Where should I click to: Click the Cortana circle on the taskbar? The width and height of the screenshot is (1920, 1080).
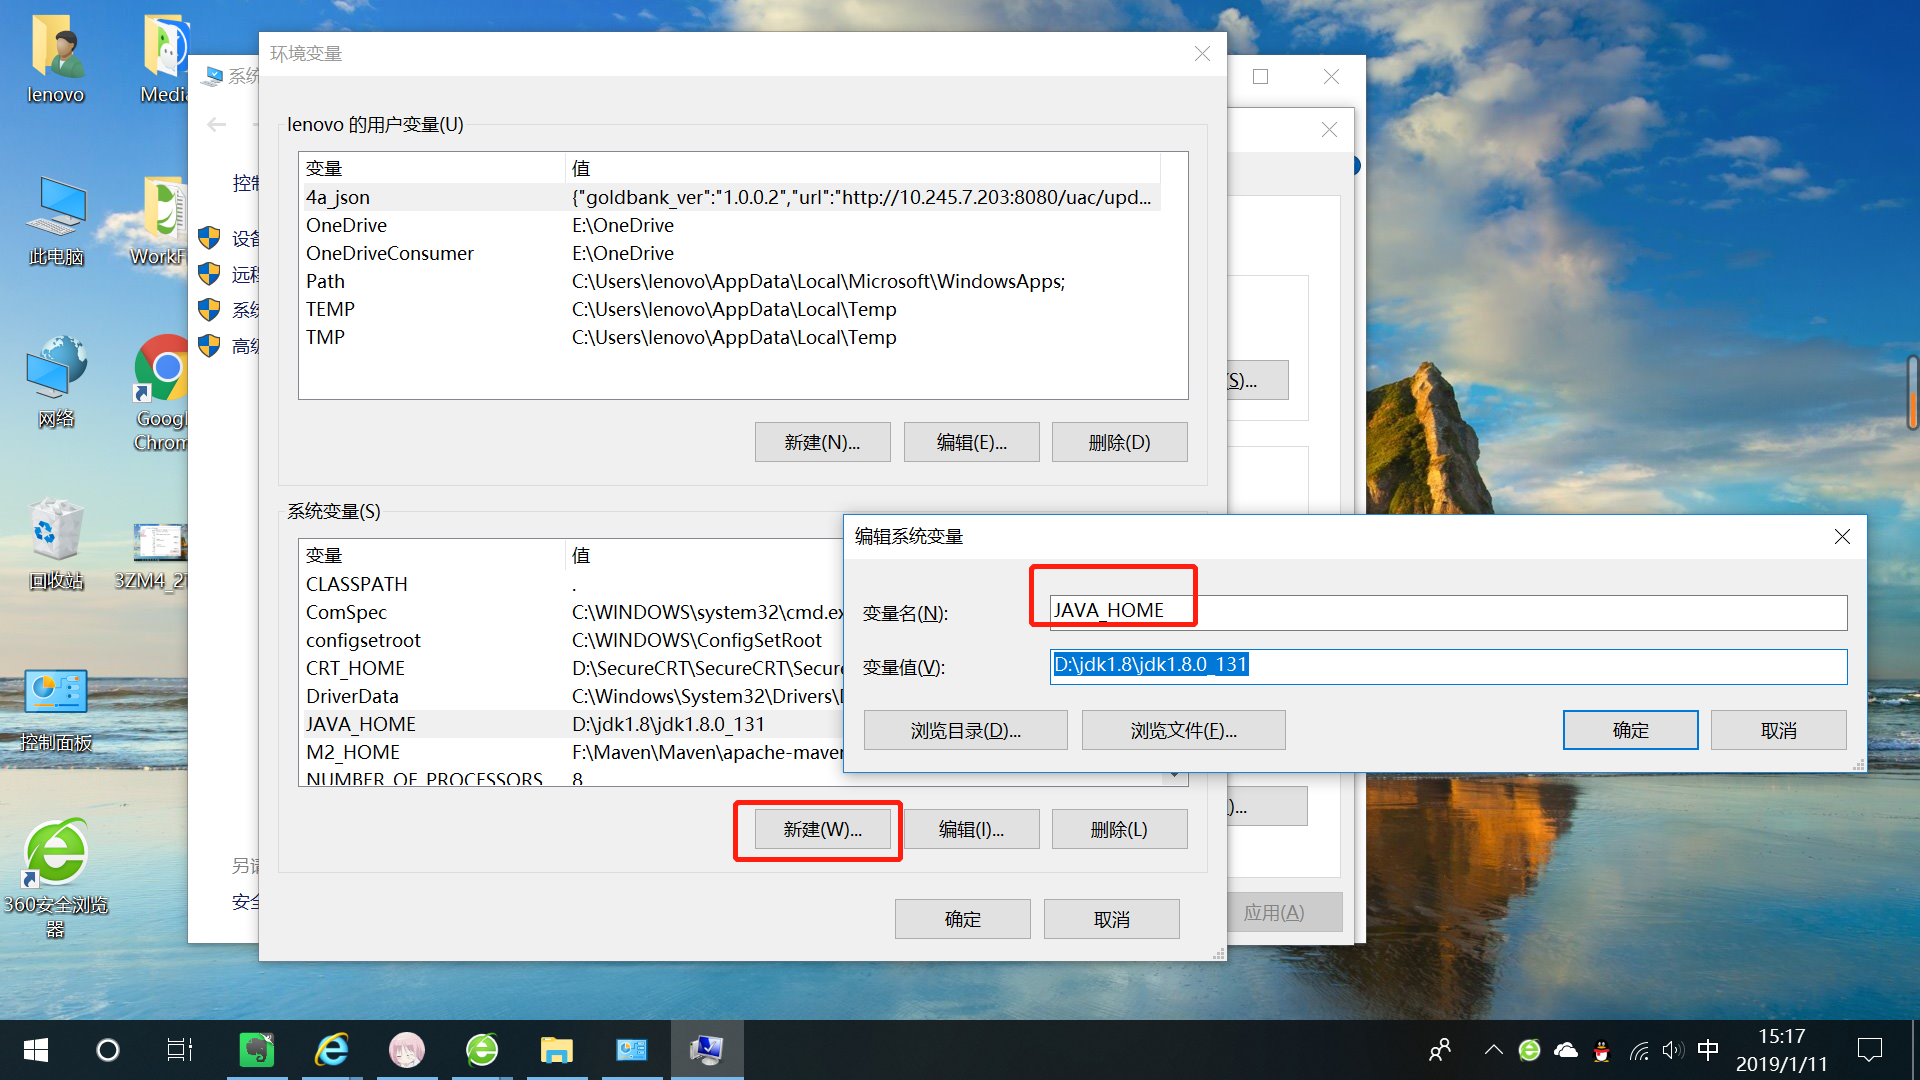107,1050
